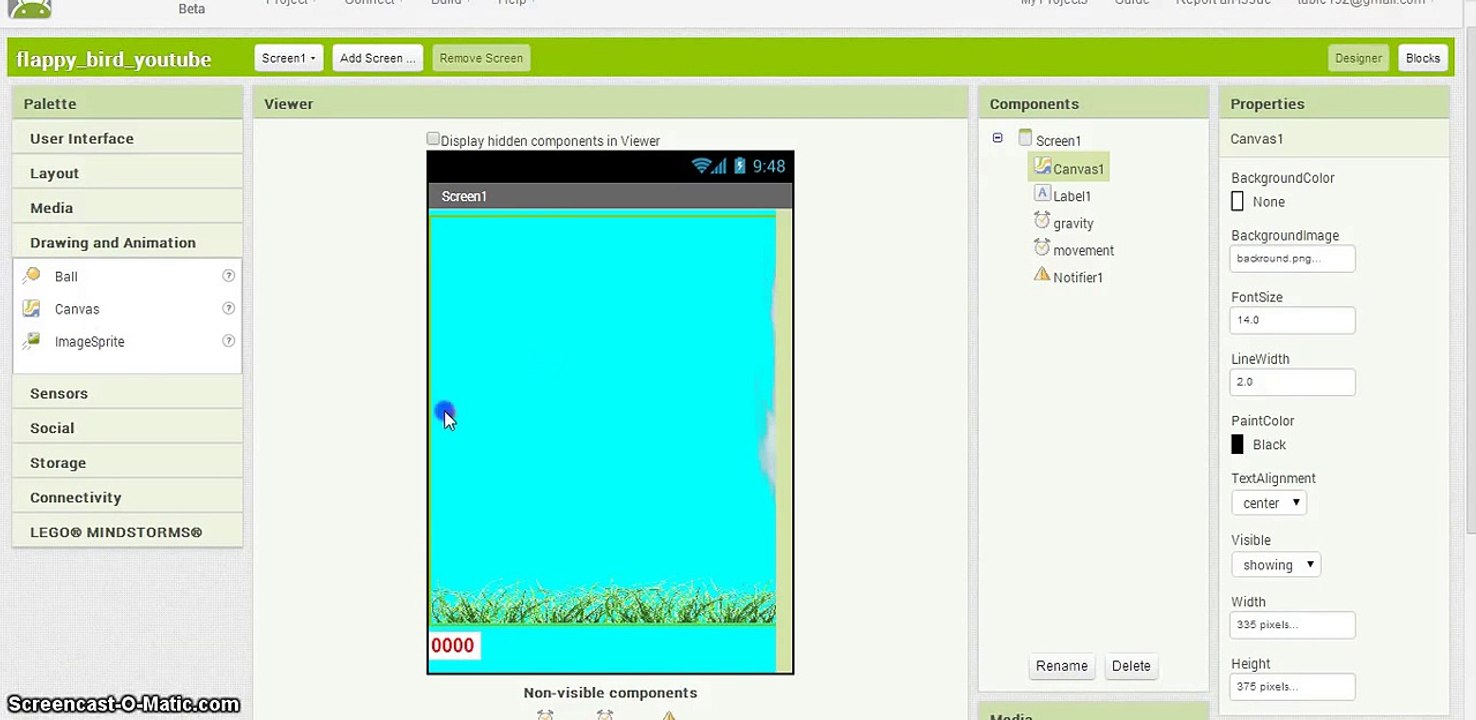The height and width of the screenshot is (720, 1476).
Task: Expand the Storage palette section
Action: coord(127,463)
